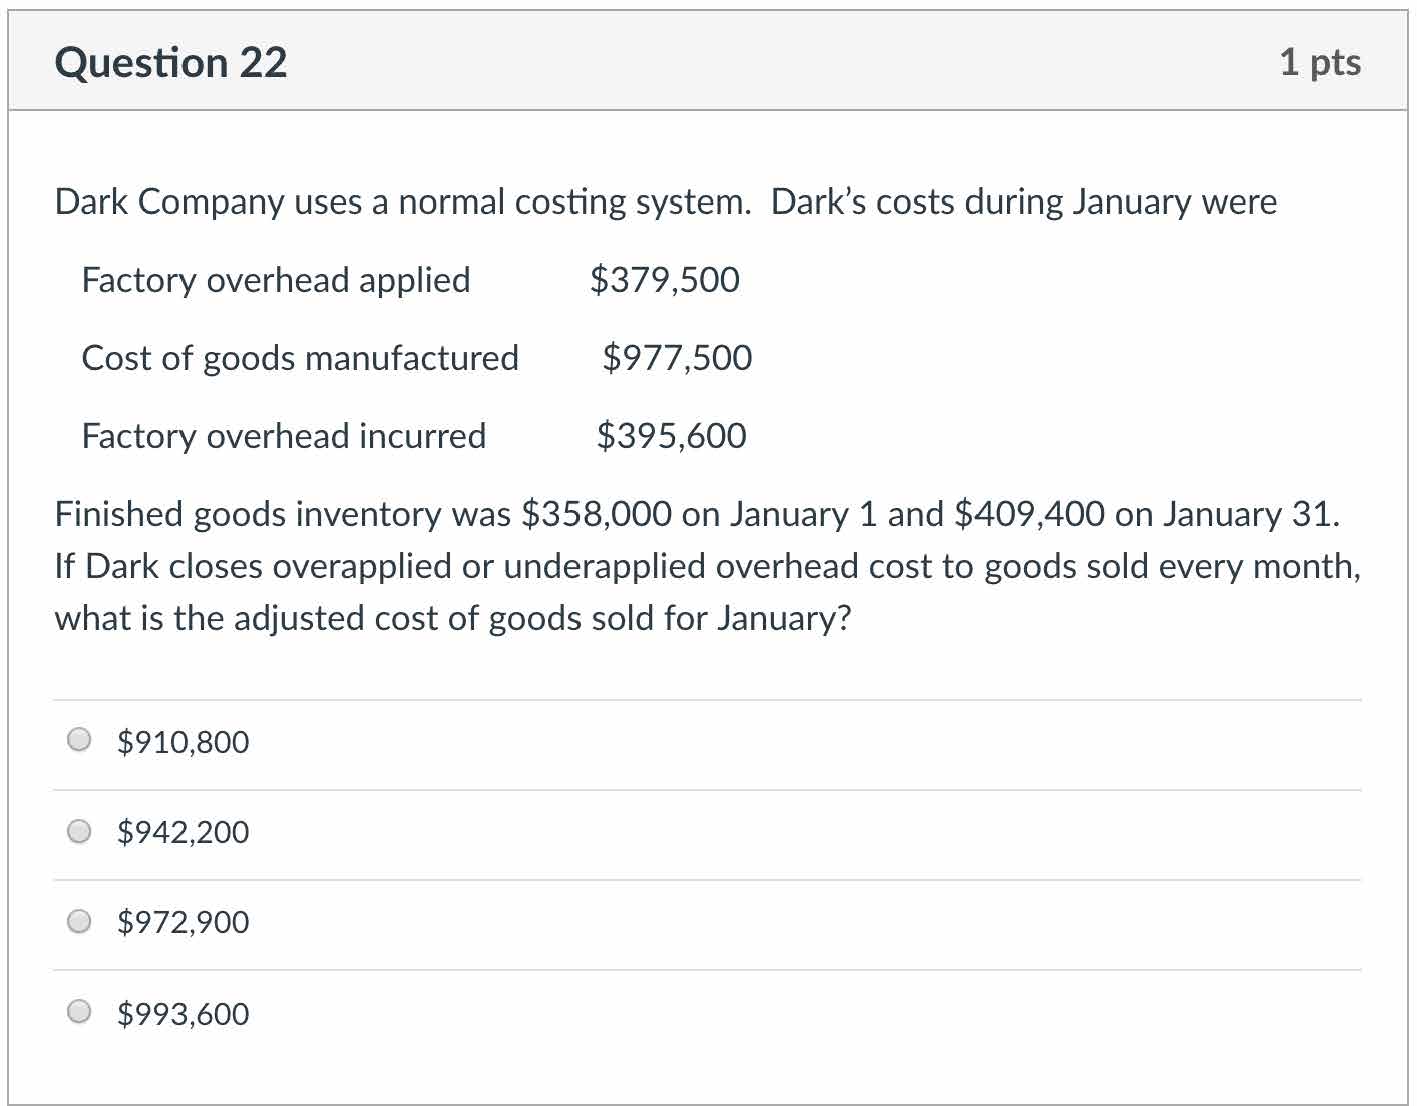Mark the $972,900 radio button
1417x1106 pixels.
(79, 921)
